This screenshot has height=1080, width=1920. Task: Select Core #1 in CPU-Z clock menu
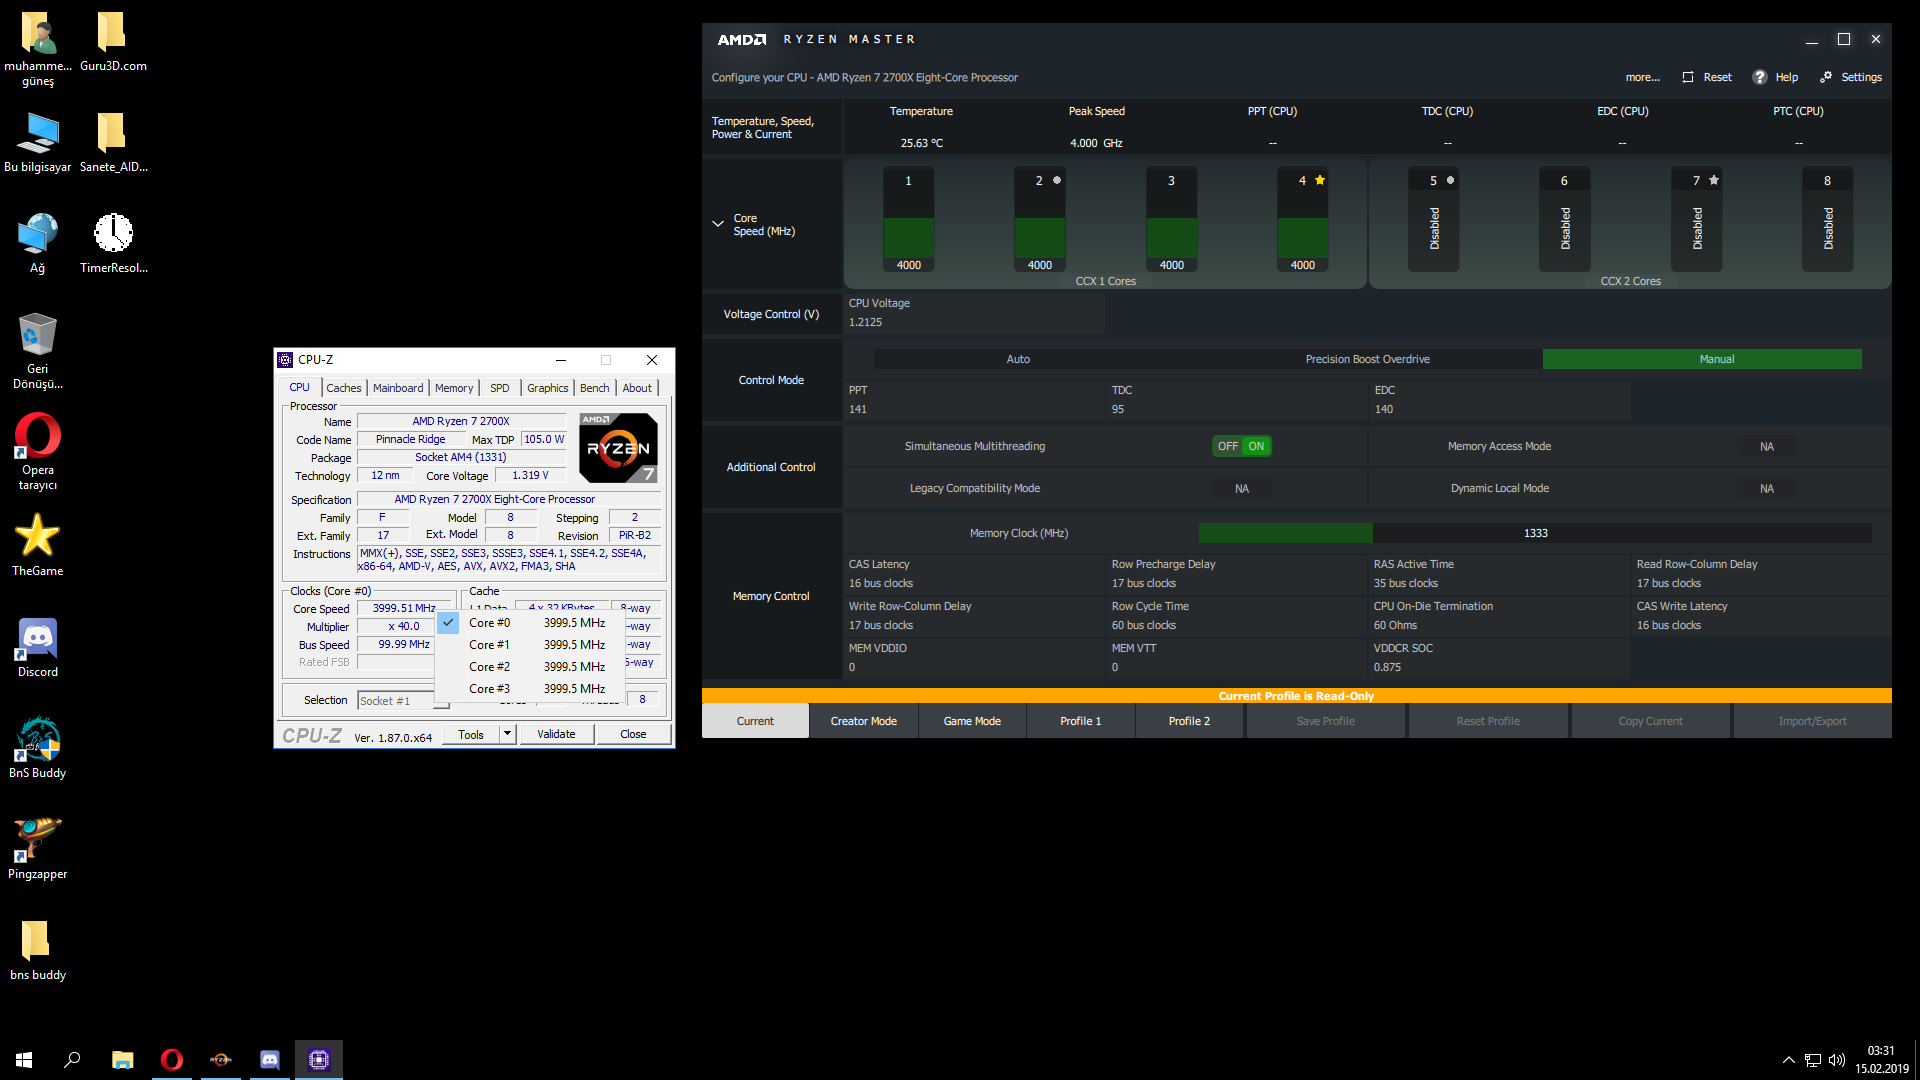pyautogui.click(x=531, y=645)
